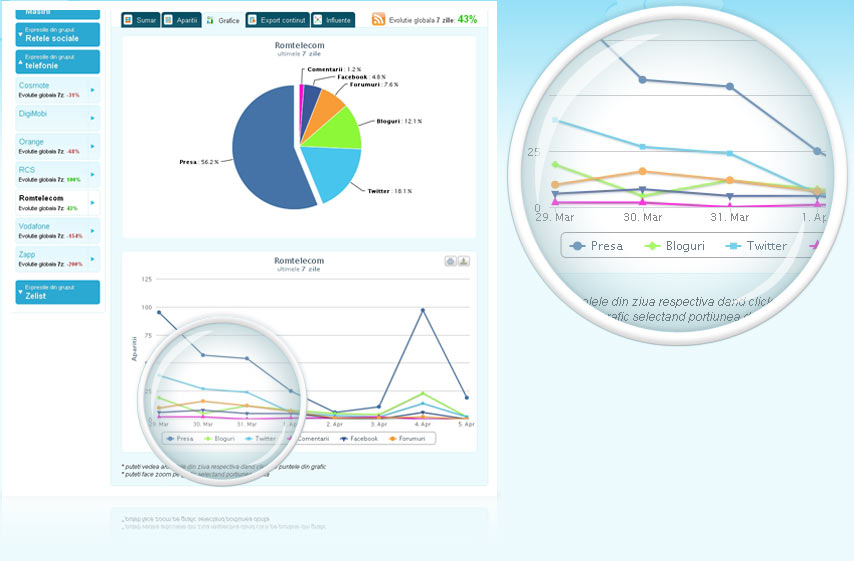Open the Sumar tab
The height and width of the screenshot is (561, 854).
tap(141, 20)
